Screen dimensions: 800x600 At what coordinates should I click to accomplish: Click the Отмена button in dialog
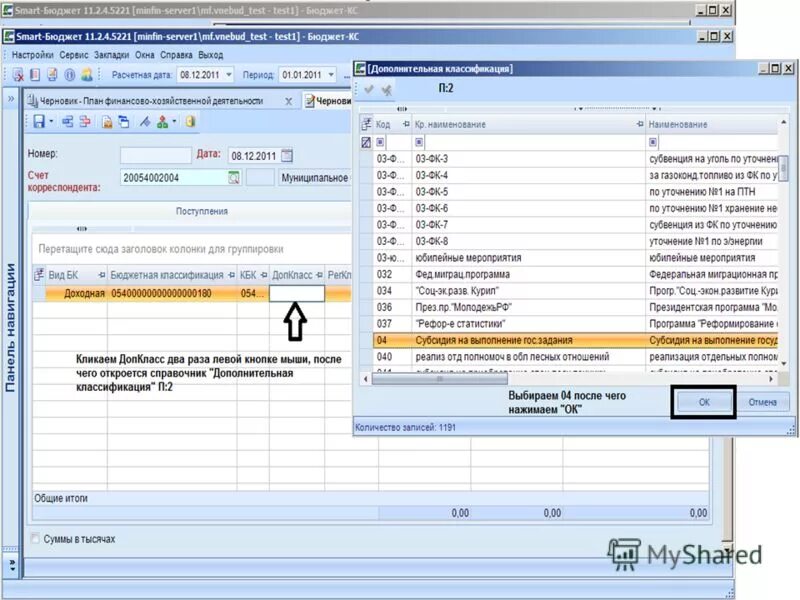(x=762, y=402)
